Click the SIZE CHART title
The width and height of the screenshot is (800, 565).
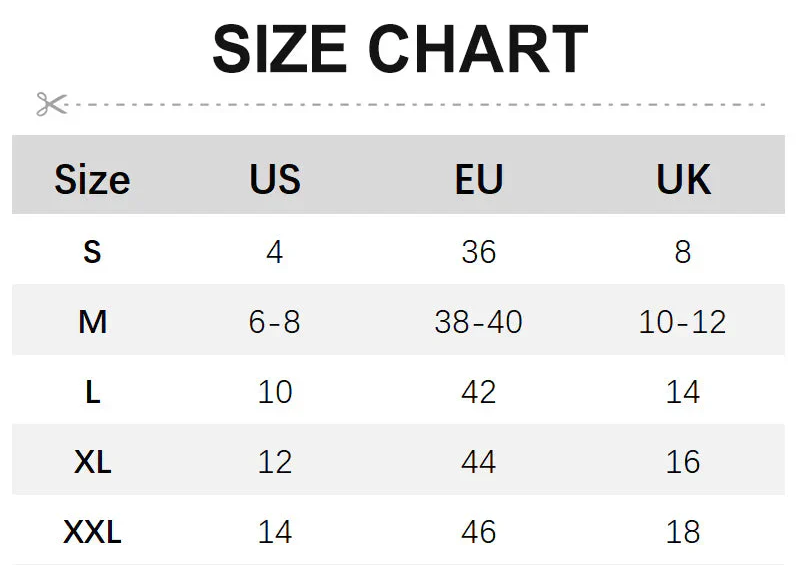(x=400, y=49)
